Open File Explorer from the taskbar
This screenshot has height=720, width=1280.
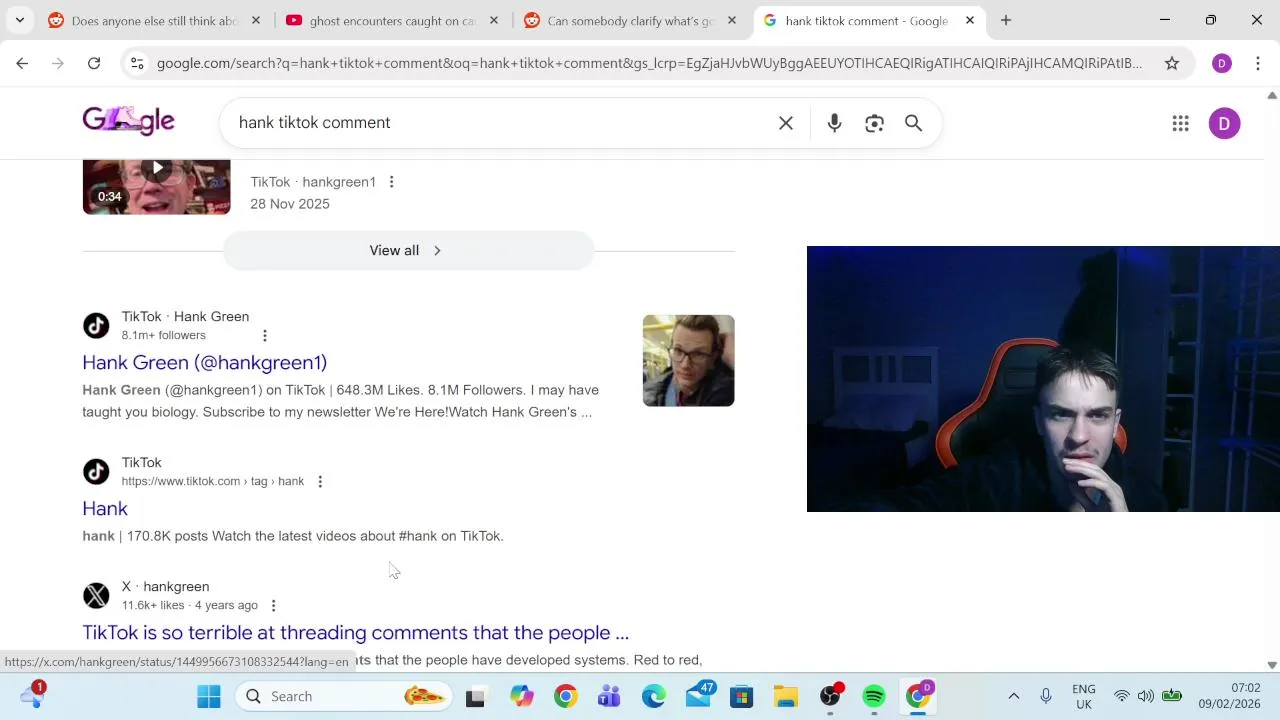[x=785, y=696]
